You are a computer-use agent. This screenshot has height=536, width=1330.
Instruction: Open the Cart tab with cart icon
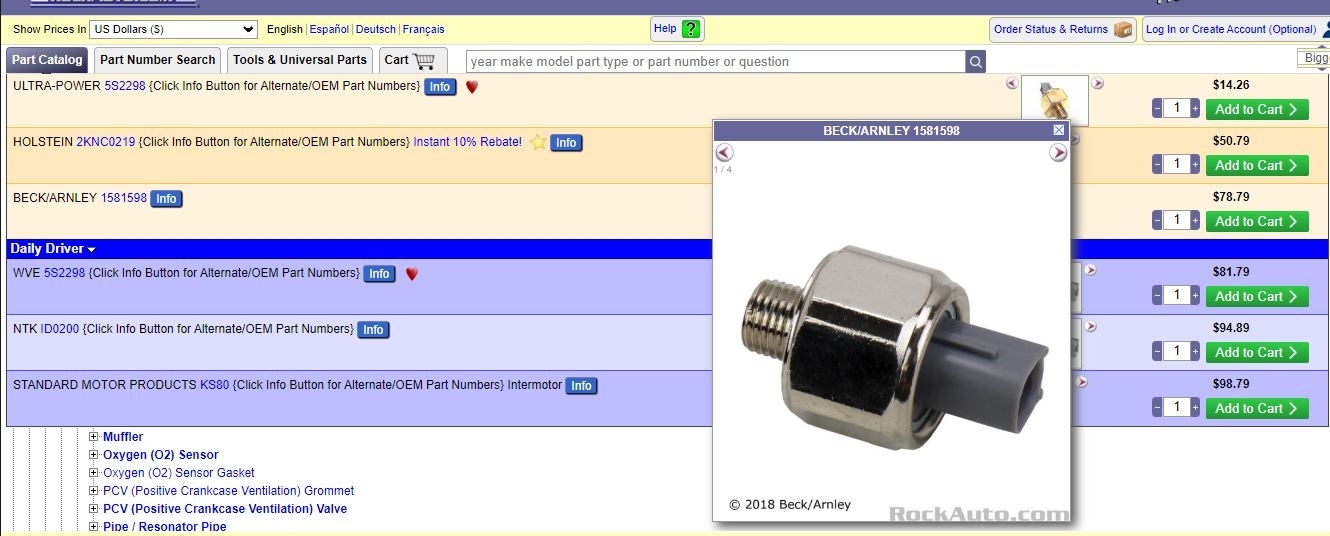pos(412,60)
